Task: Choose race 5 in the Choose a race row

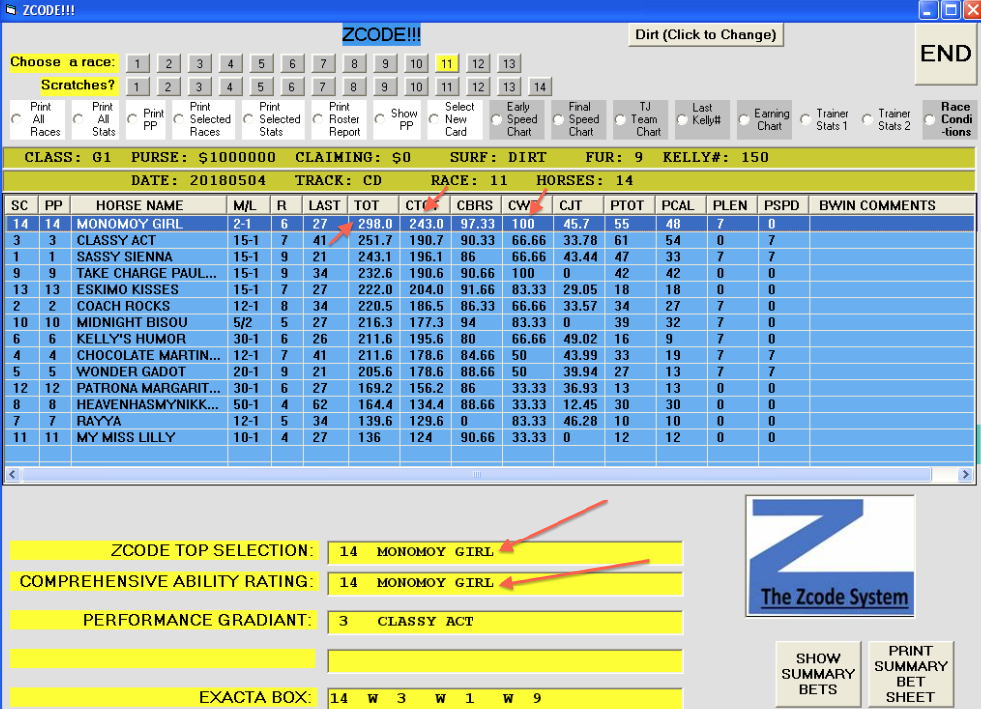Action: [262, 64]
